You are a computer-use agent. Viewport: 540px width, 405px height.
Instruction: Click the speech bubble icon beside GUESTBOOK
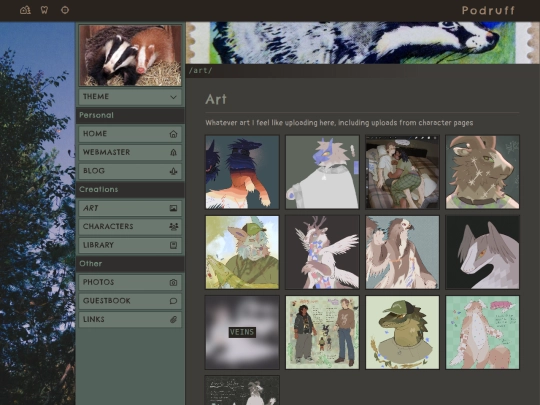173,301
